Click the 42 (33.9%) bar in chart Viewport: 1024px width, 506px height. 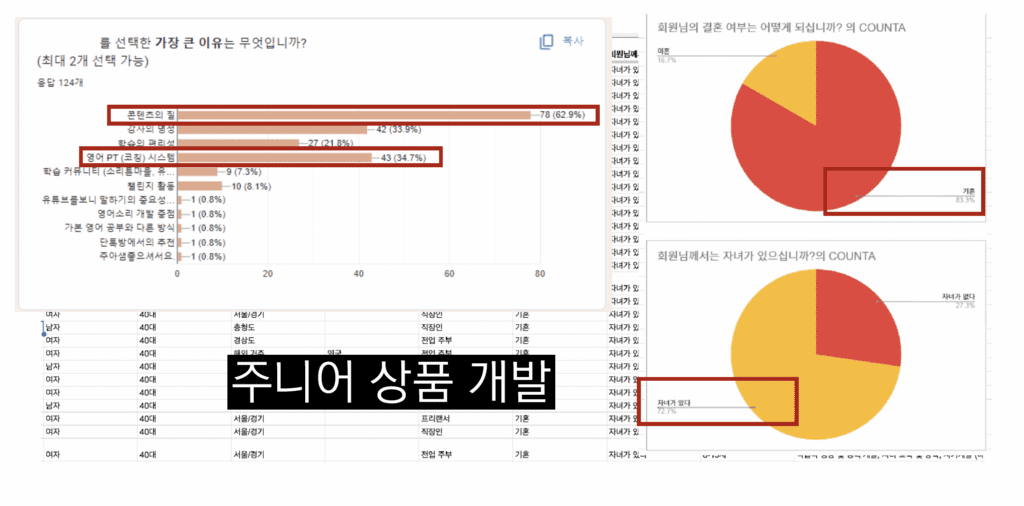[272, 129]
